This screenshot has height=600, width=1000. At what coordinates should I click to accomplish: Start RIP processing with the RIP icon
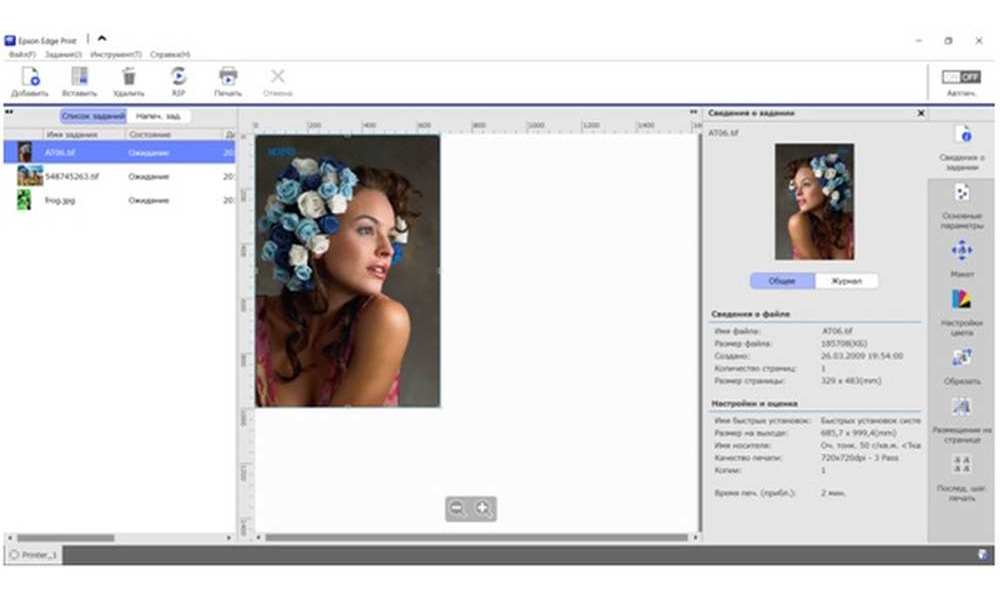pos(178,77)
